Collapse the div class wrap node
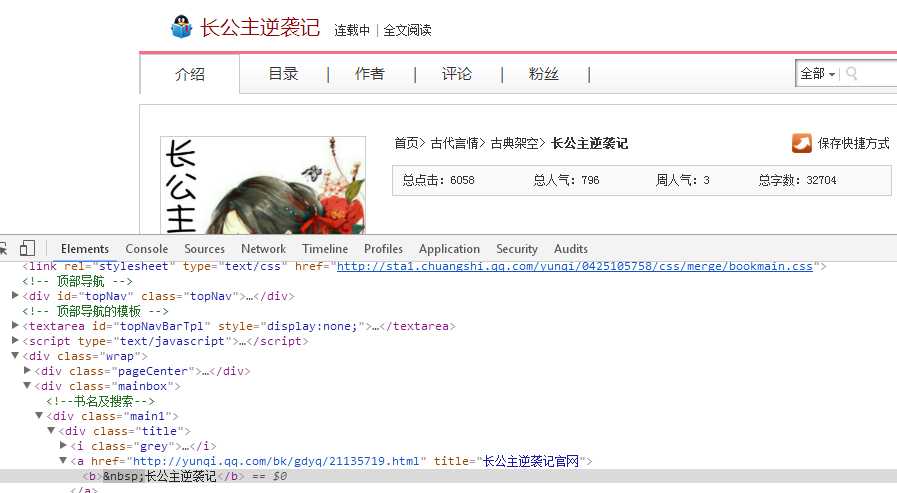Image resolution: width=897 pixels, height=493 pixels. 15,355
